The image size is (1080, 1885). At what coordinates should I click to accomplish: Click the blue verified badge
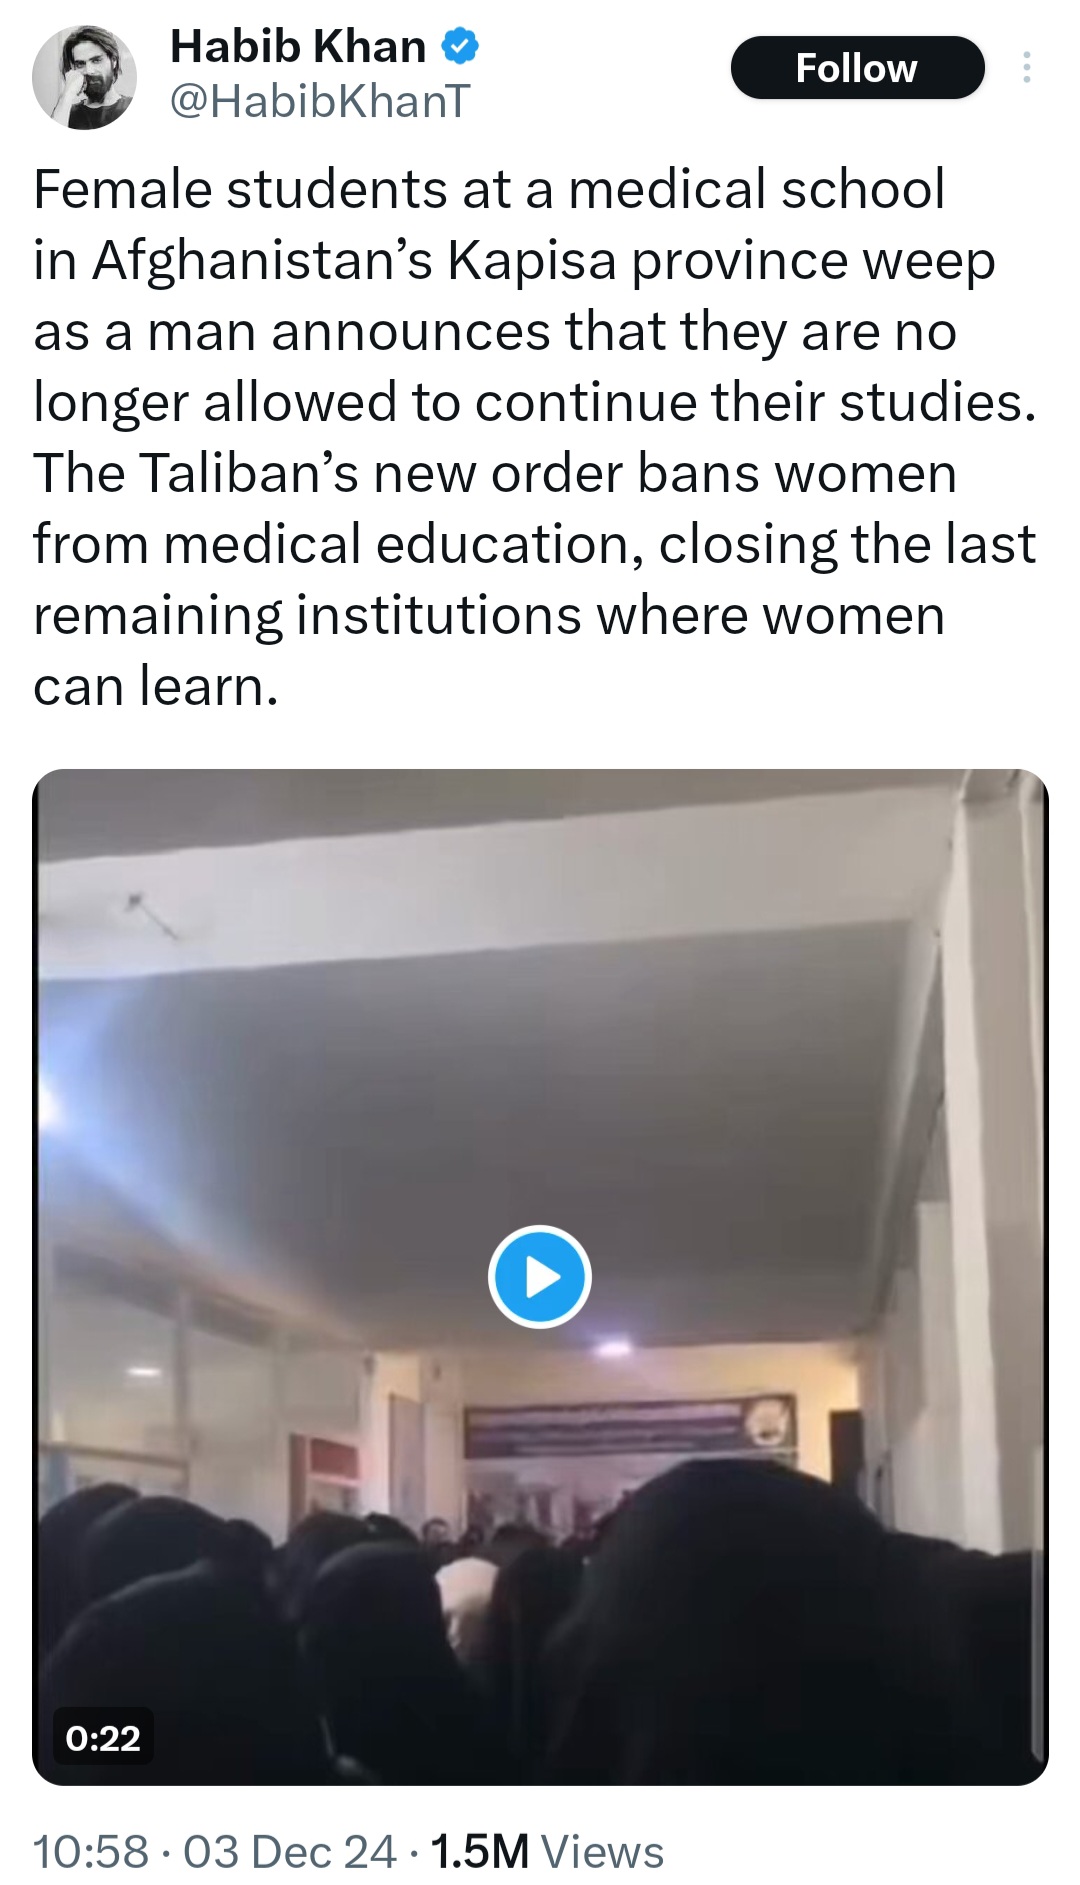click(460, 46)
